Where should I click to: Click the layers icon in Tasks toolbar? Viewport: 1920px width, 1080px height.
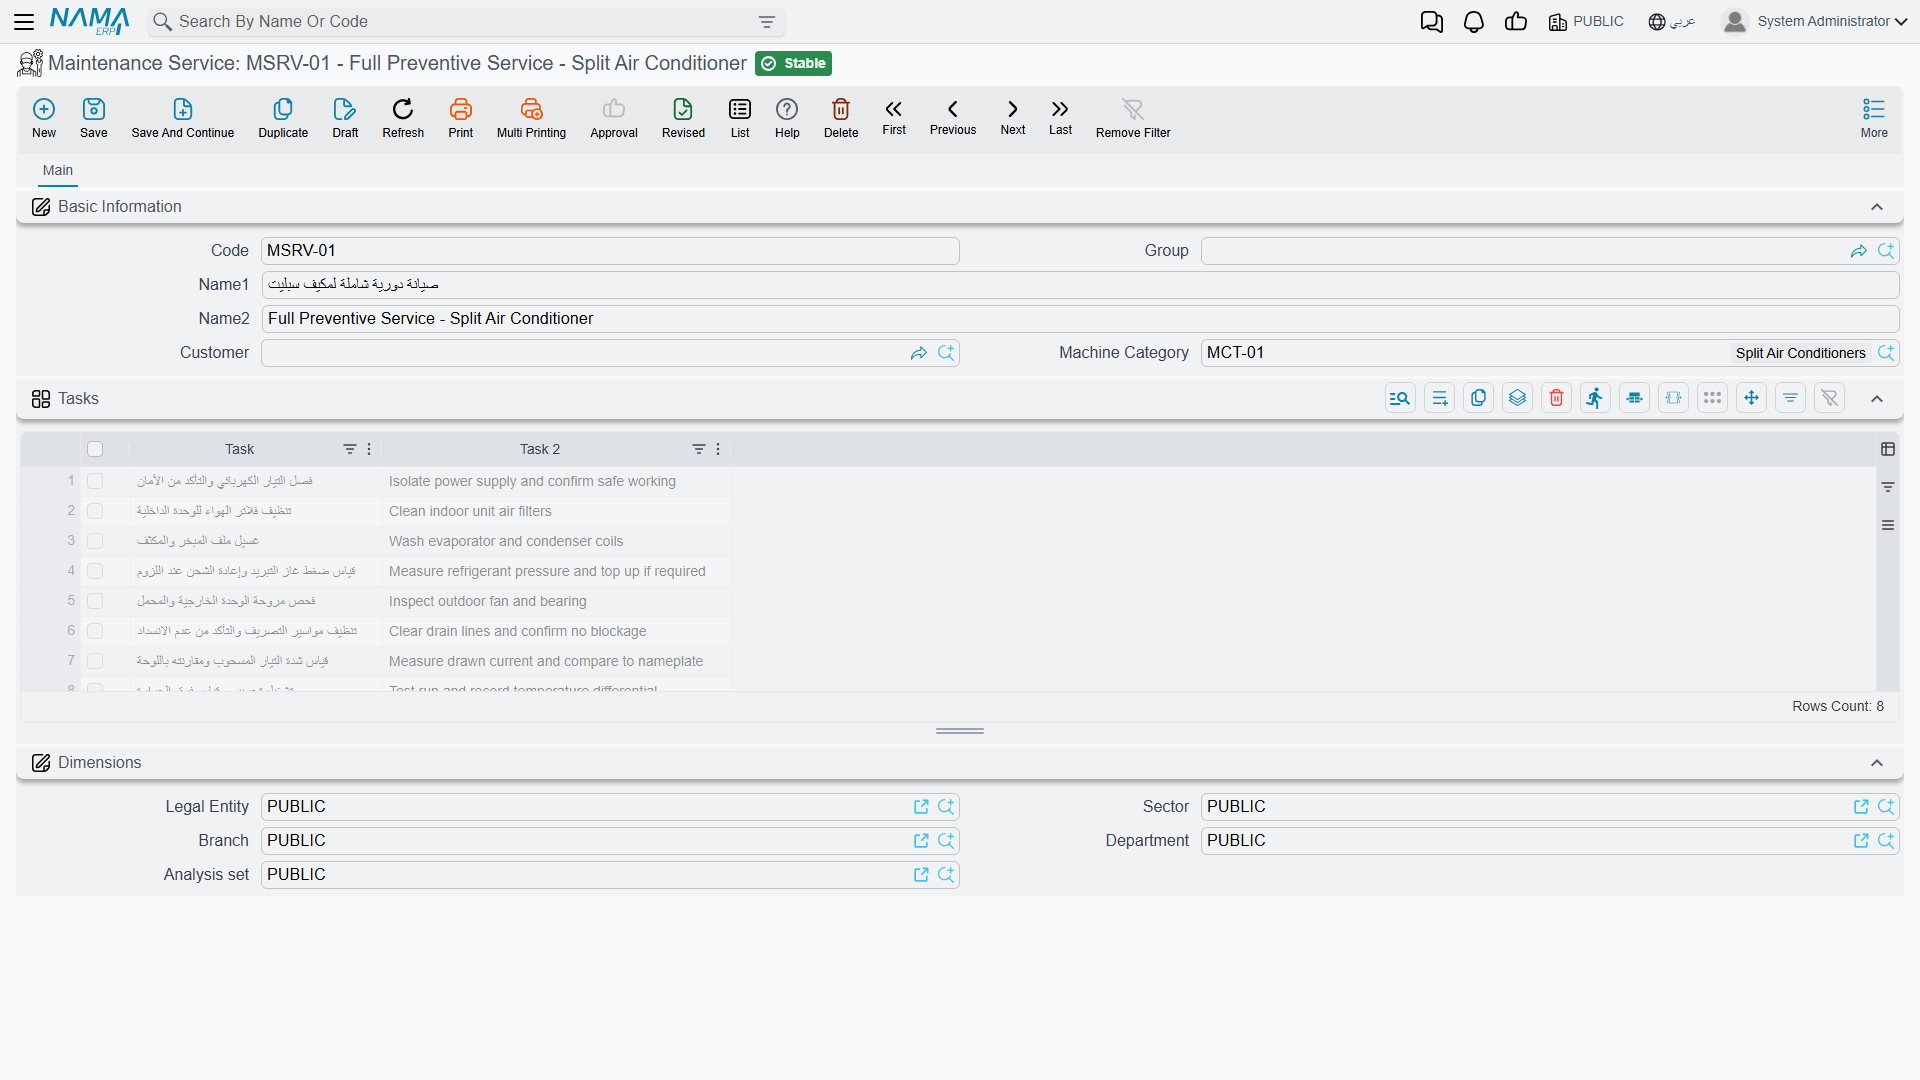click(x=1517, y=398)
